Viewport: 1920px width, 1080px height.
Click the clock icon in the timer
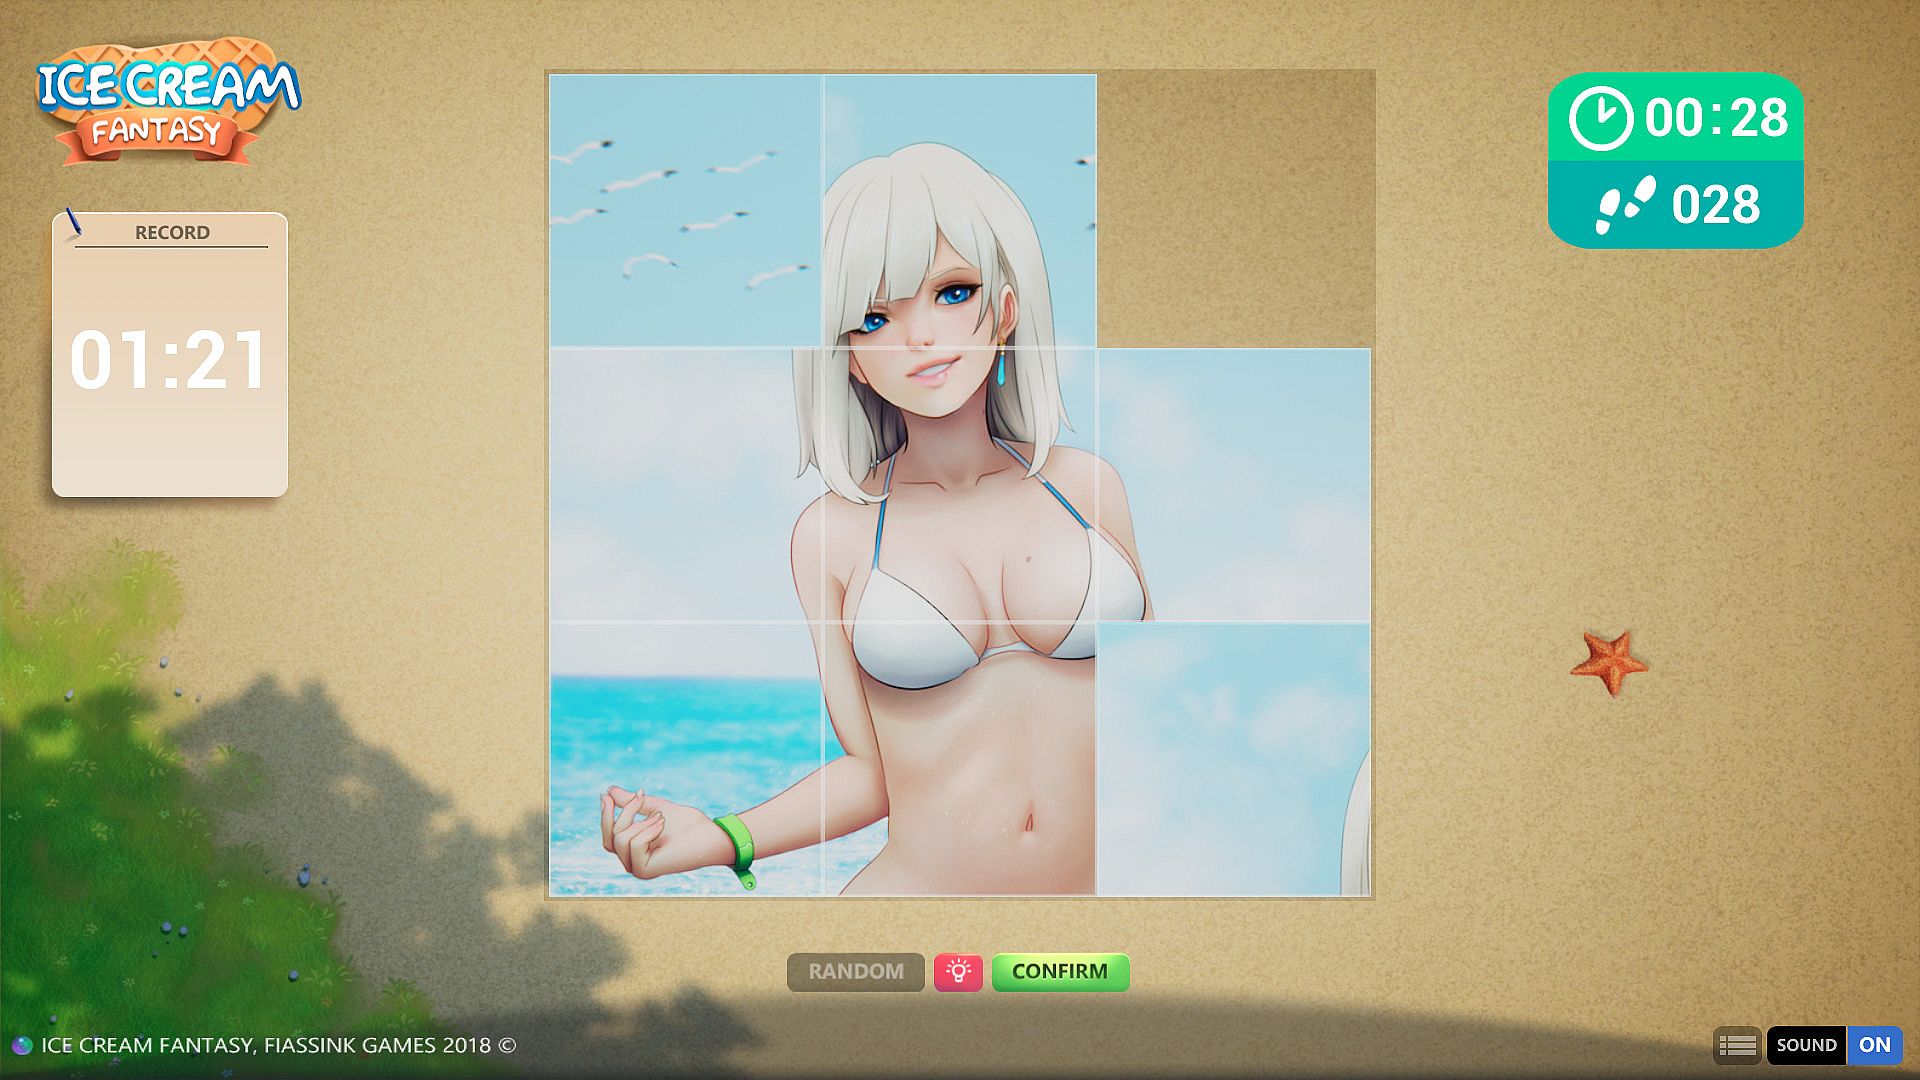(1600, 118)
